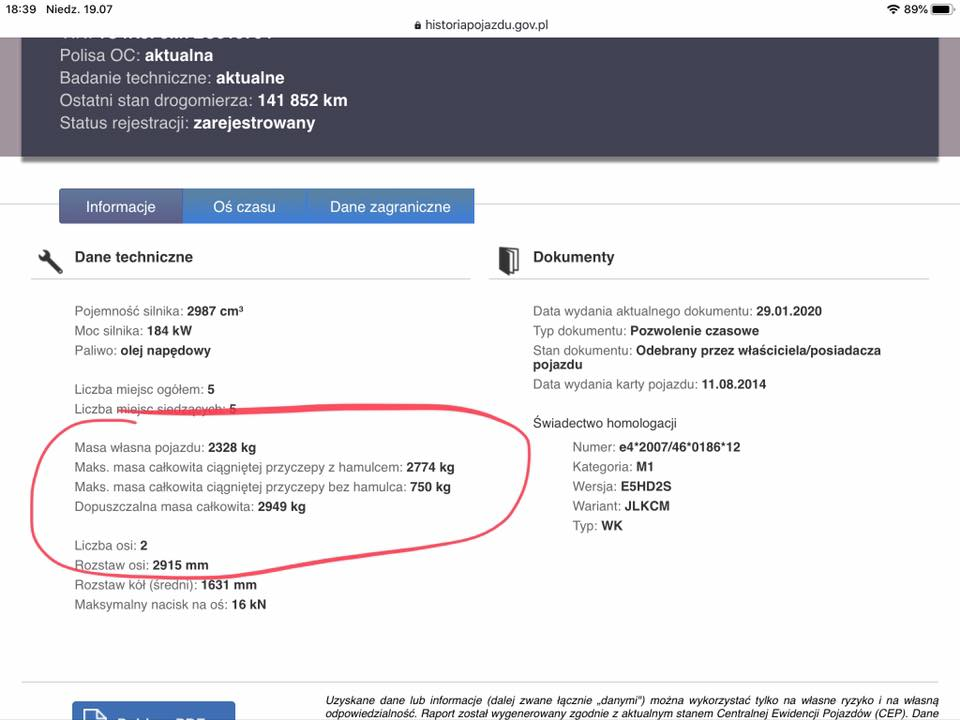Select Typ value WK
The image size is (960, 720).
[612, 525]
